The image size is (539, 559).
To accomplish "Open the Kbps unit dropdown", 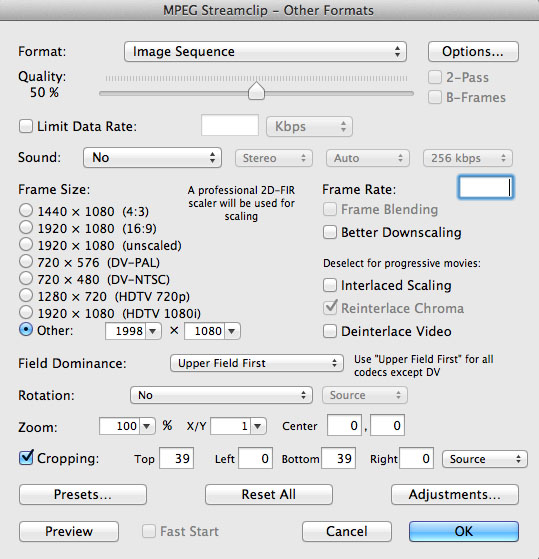I will [x=309, y=127].
